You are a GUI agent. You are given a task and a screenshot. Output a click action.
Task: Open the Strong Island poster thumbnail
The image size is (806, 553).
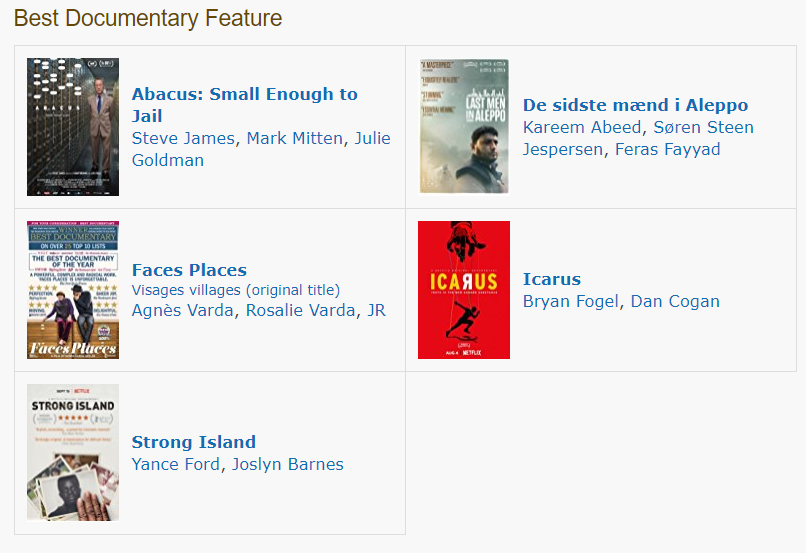72,452
